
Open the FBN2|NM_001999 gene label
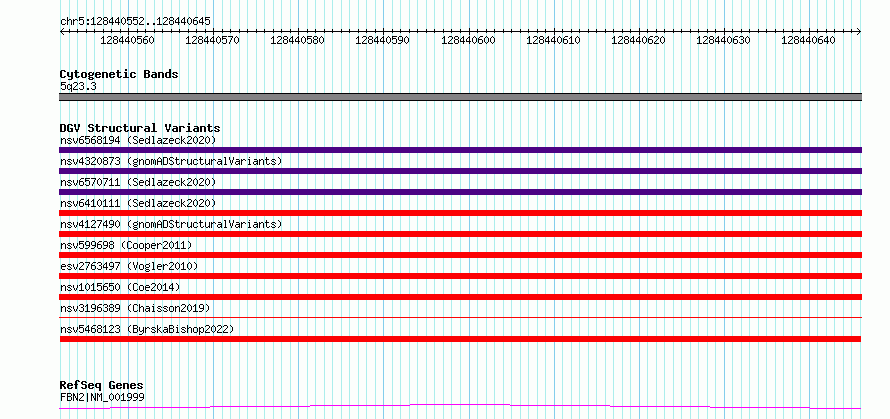pyautogui.click(x=102, y=397)
